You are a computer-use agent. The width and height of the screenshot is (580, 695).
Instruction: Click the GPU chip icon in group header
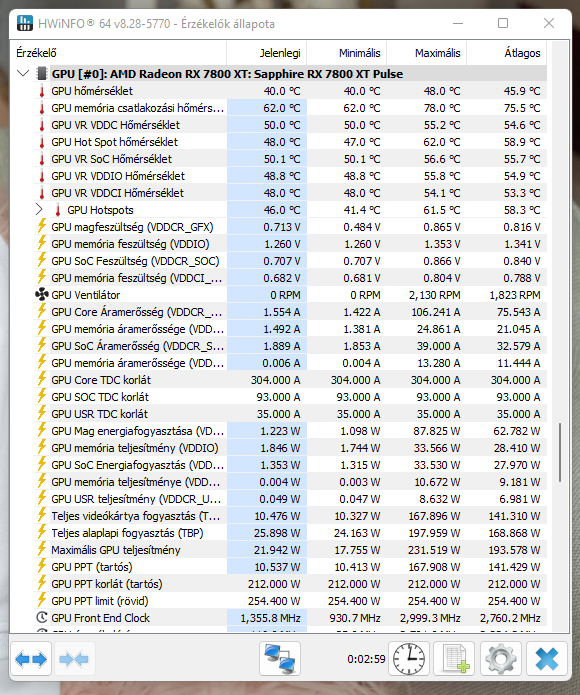tap(42, 74)
